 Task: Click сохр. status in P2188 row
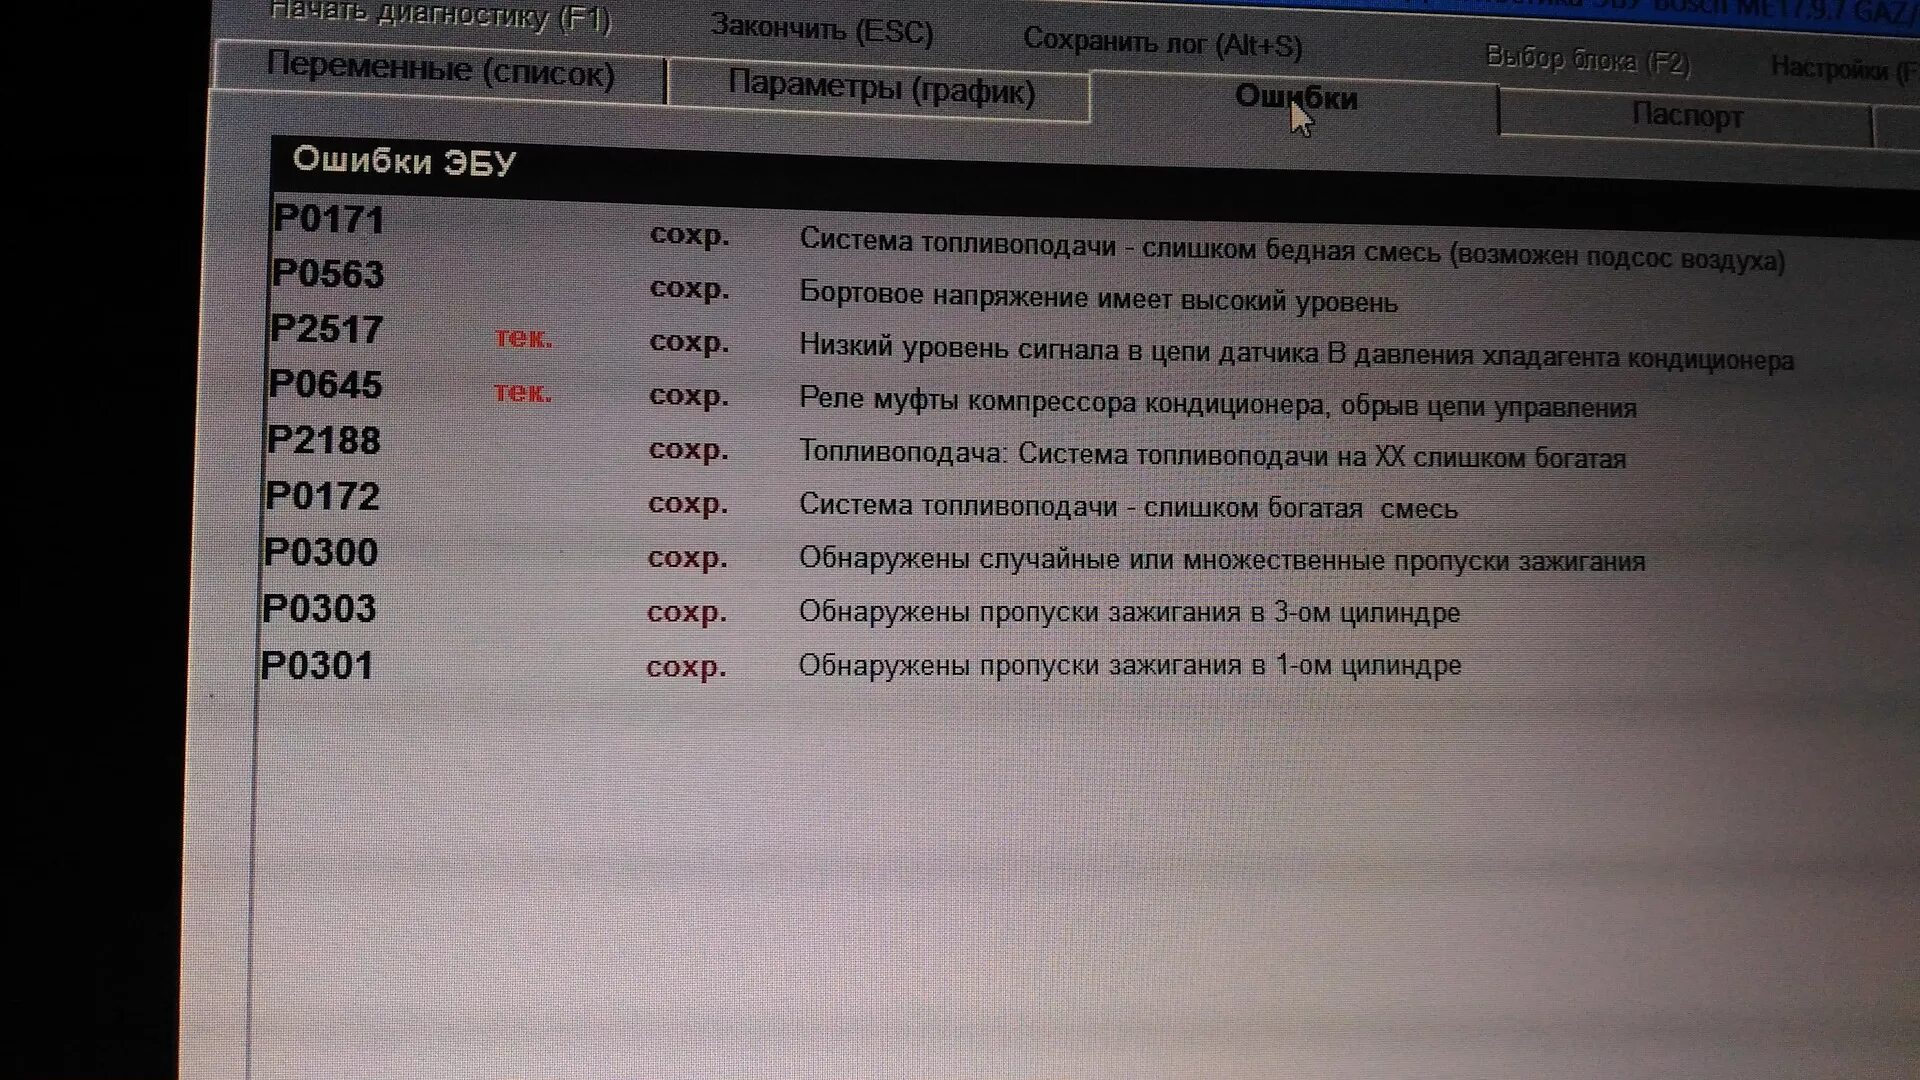click(x=688, y=451)
